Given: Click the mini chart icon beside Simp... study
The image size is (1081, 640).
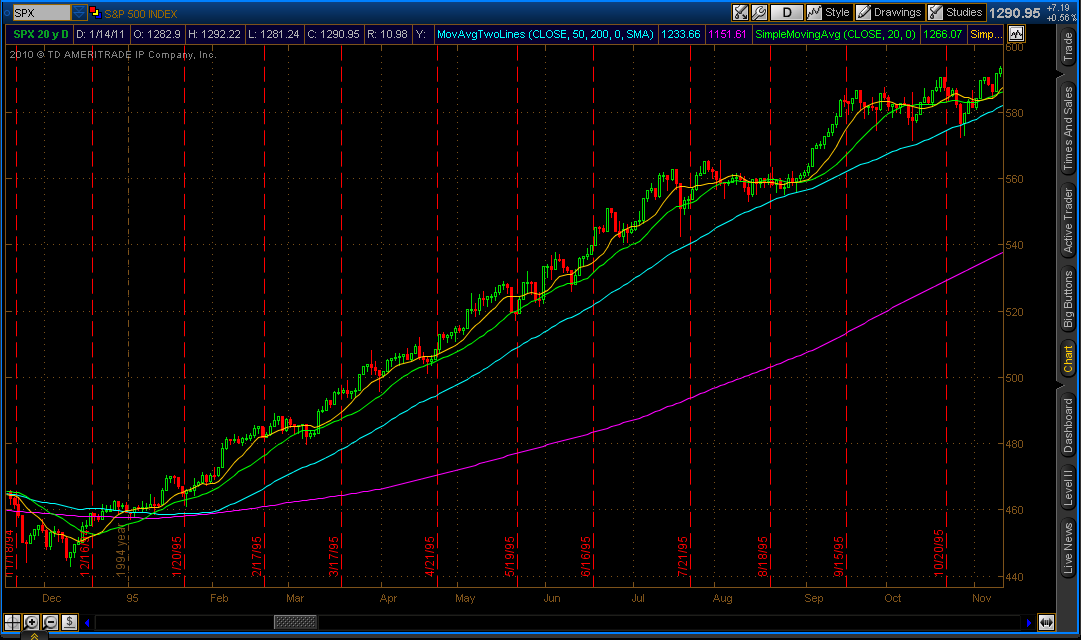Looking at the screenshot, I should (x=1016, y=33).
